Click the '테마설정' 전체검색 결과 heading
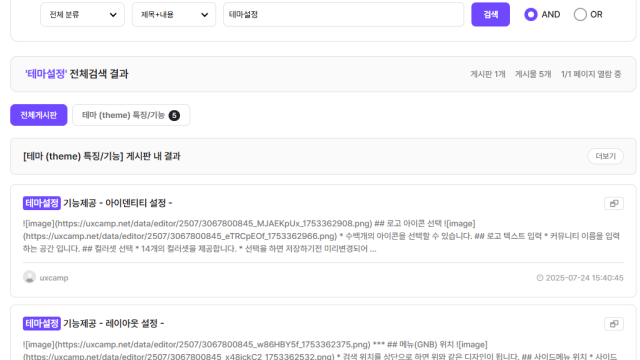Image resolution: width=640 pixels, height=360 pixels. click(77, 74)
